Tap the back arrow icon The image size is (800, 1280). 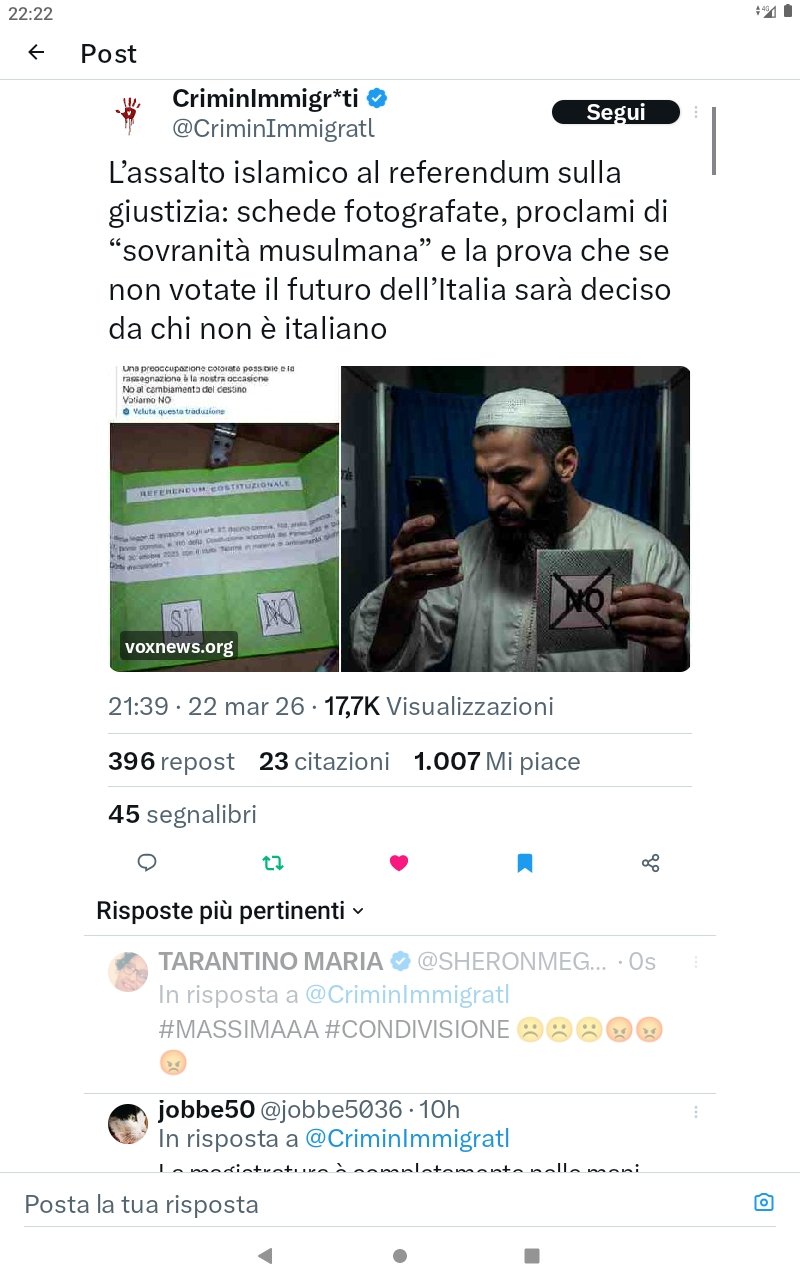(36, 53)
